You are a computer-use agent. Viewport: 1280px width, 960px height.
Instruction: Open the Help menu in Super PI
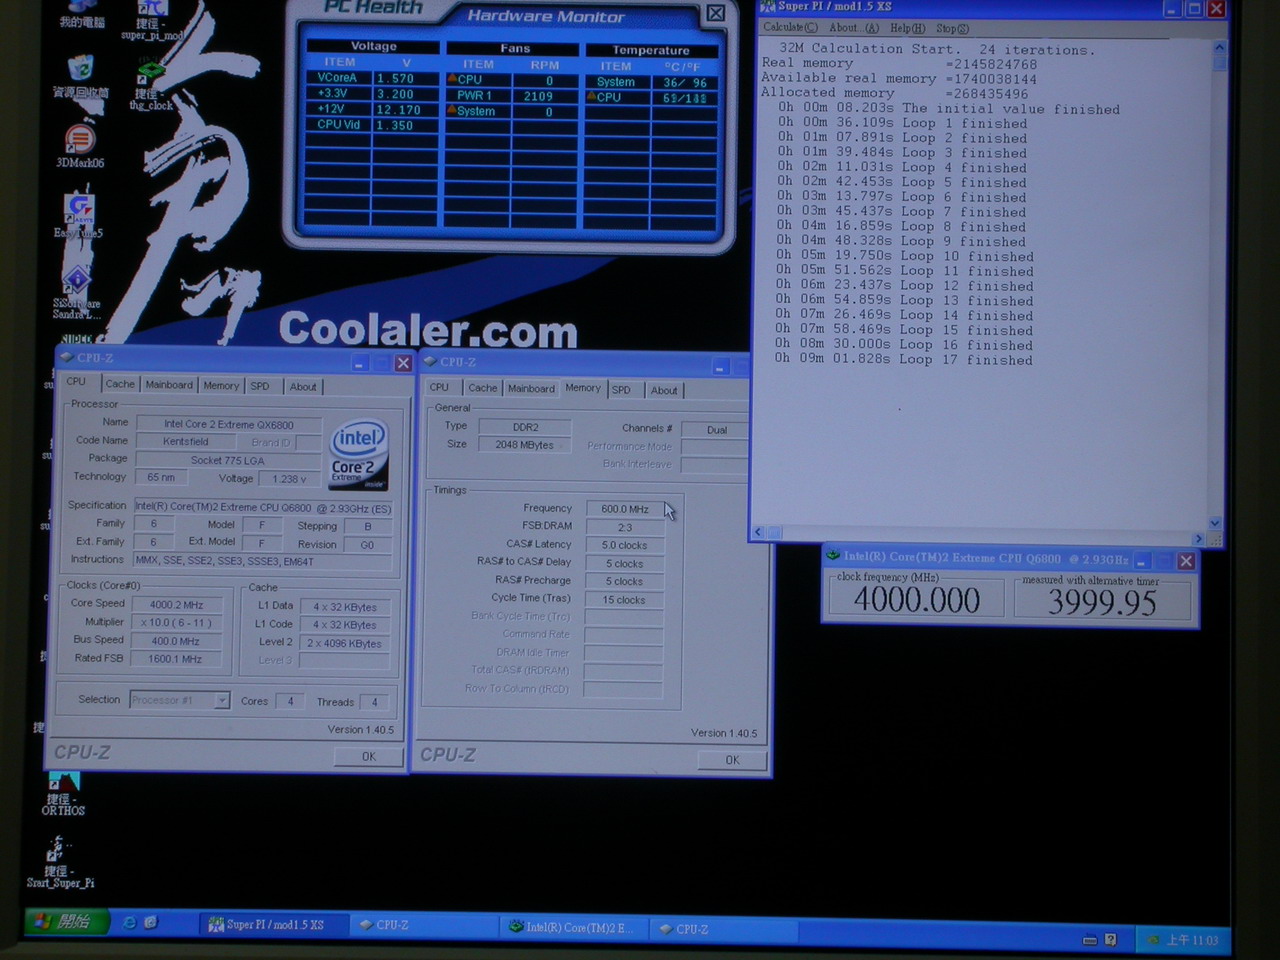(x=907, y=28)
